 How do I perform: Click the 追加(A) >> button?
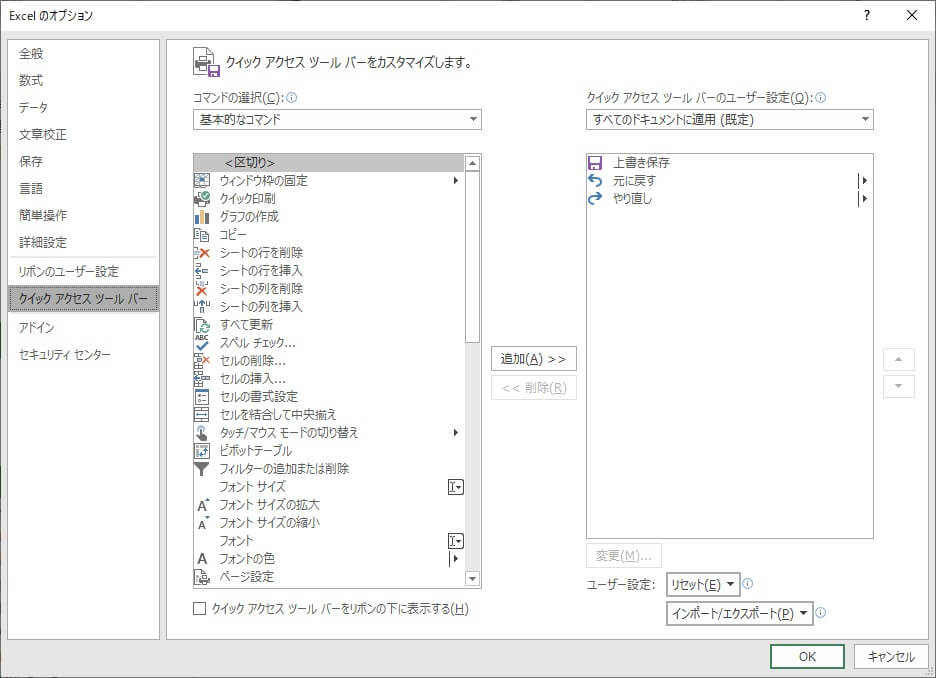534,359
